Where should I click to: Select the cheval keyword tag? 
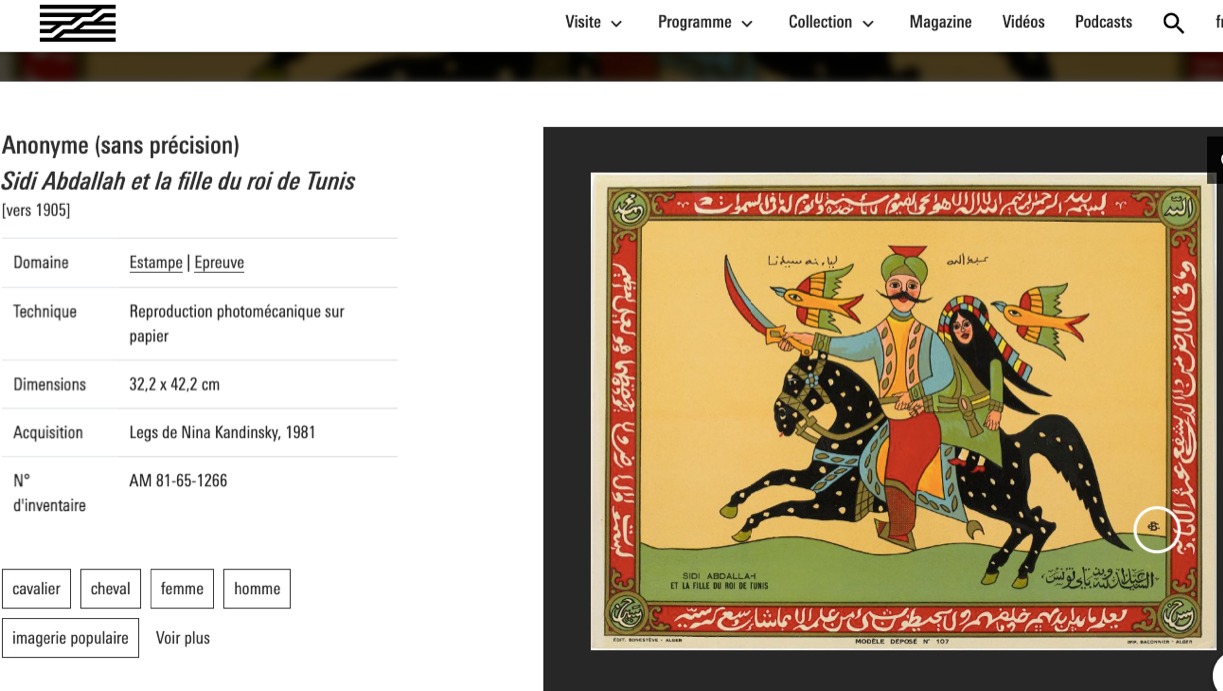point(110,589)
